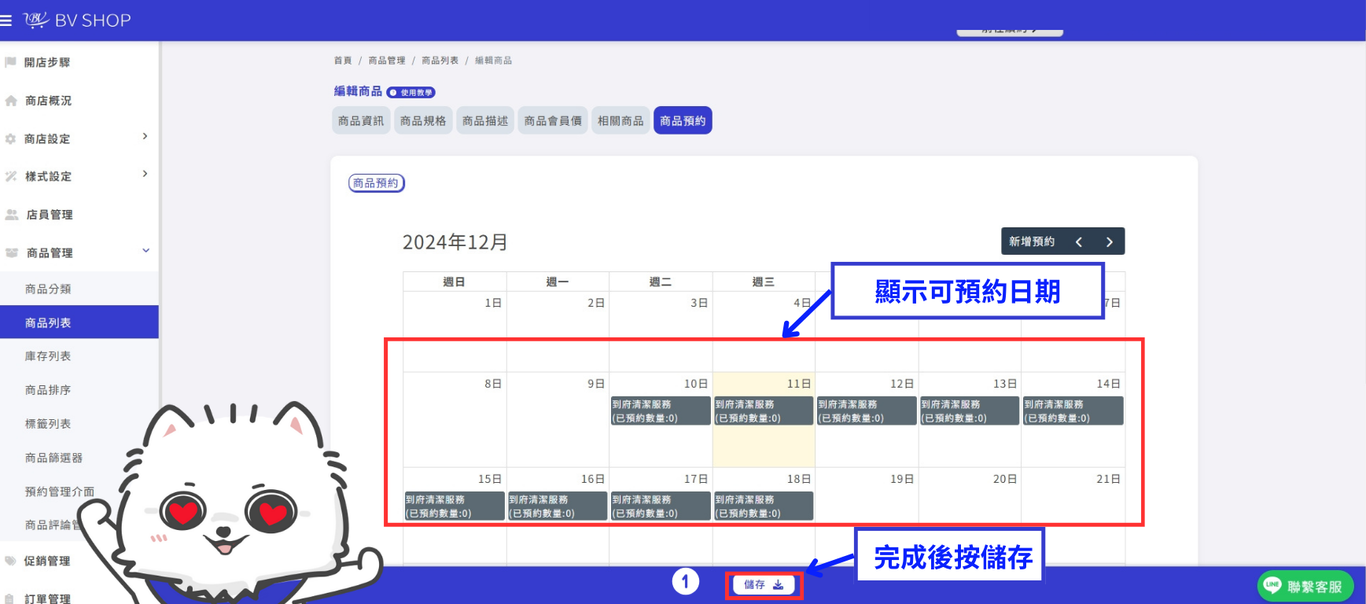Click the 儲存 save button

click(764, 585)
